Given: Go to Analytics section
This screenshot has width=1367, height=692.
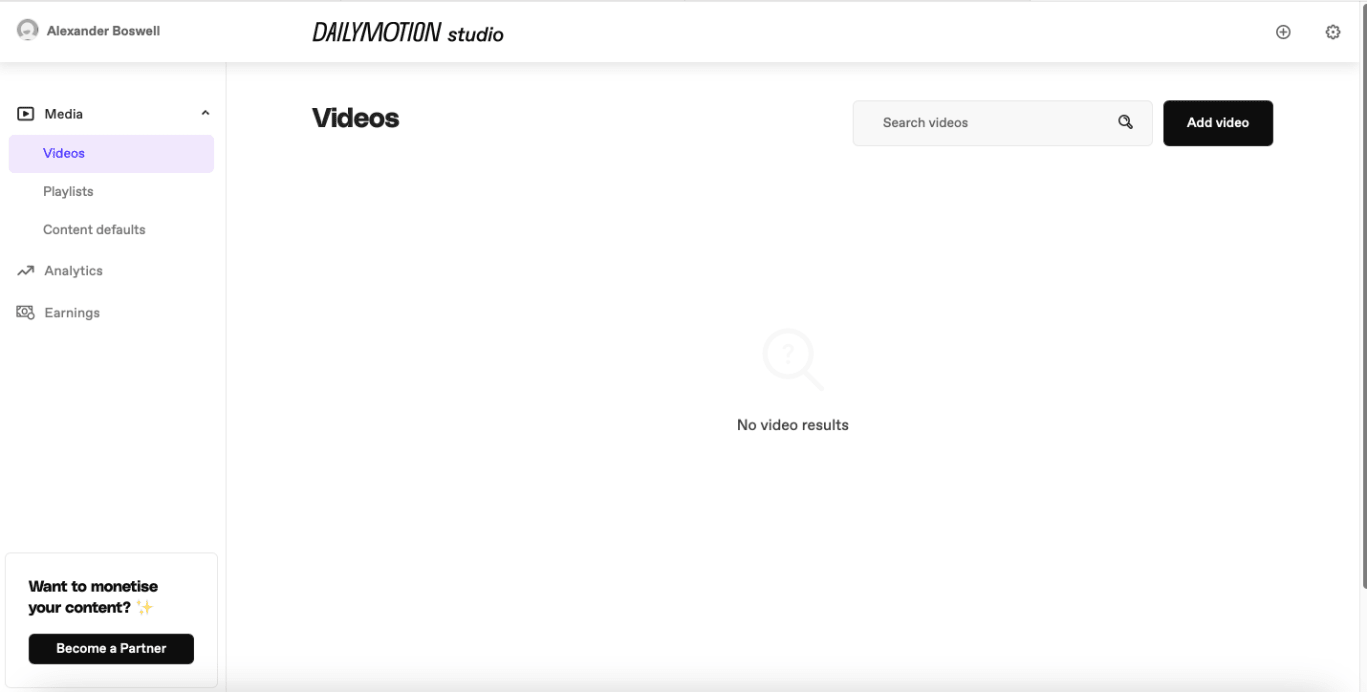Looking at the screenshot, I should click(x=73, y=271).
